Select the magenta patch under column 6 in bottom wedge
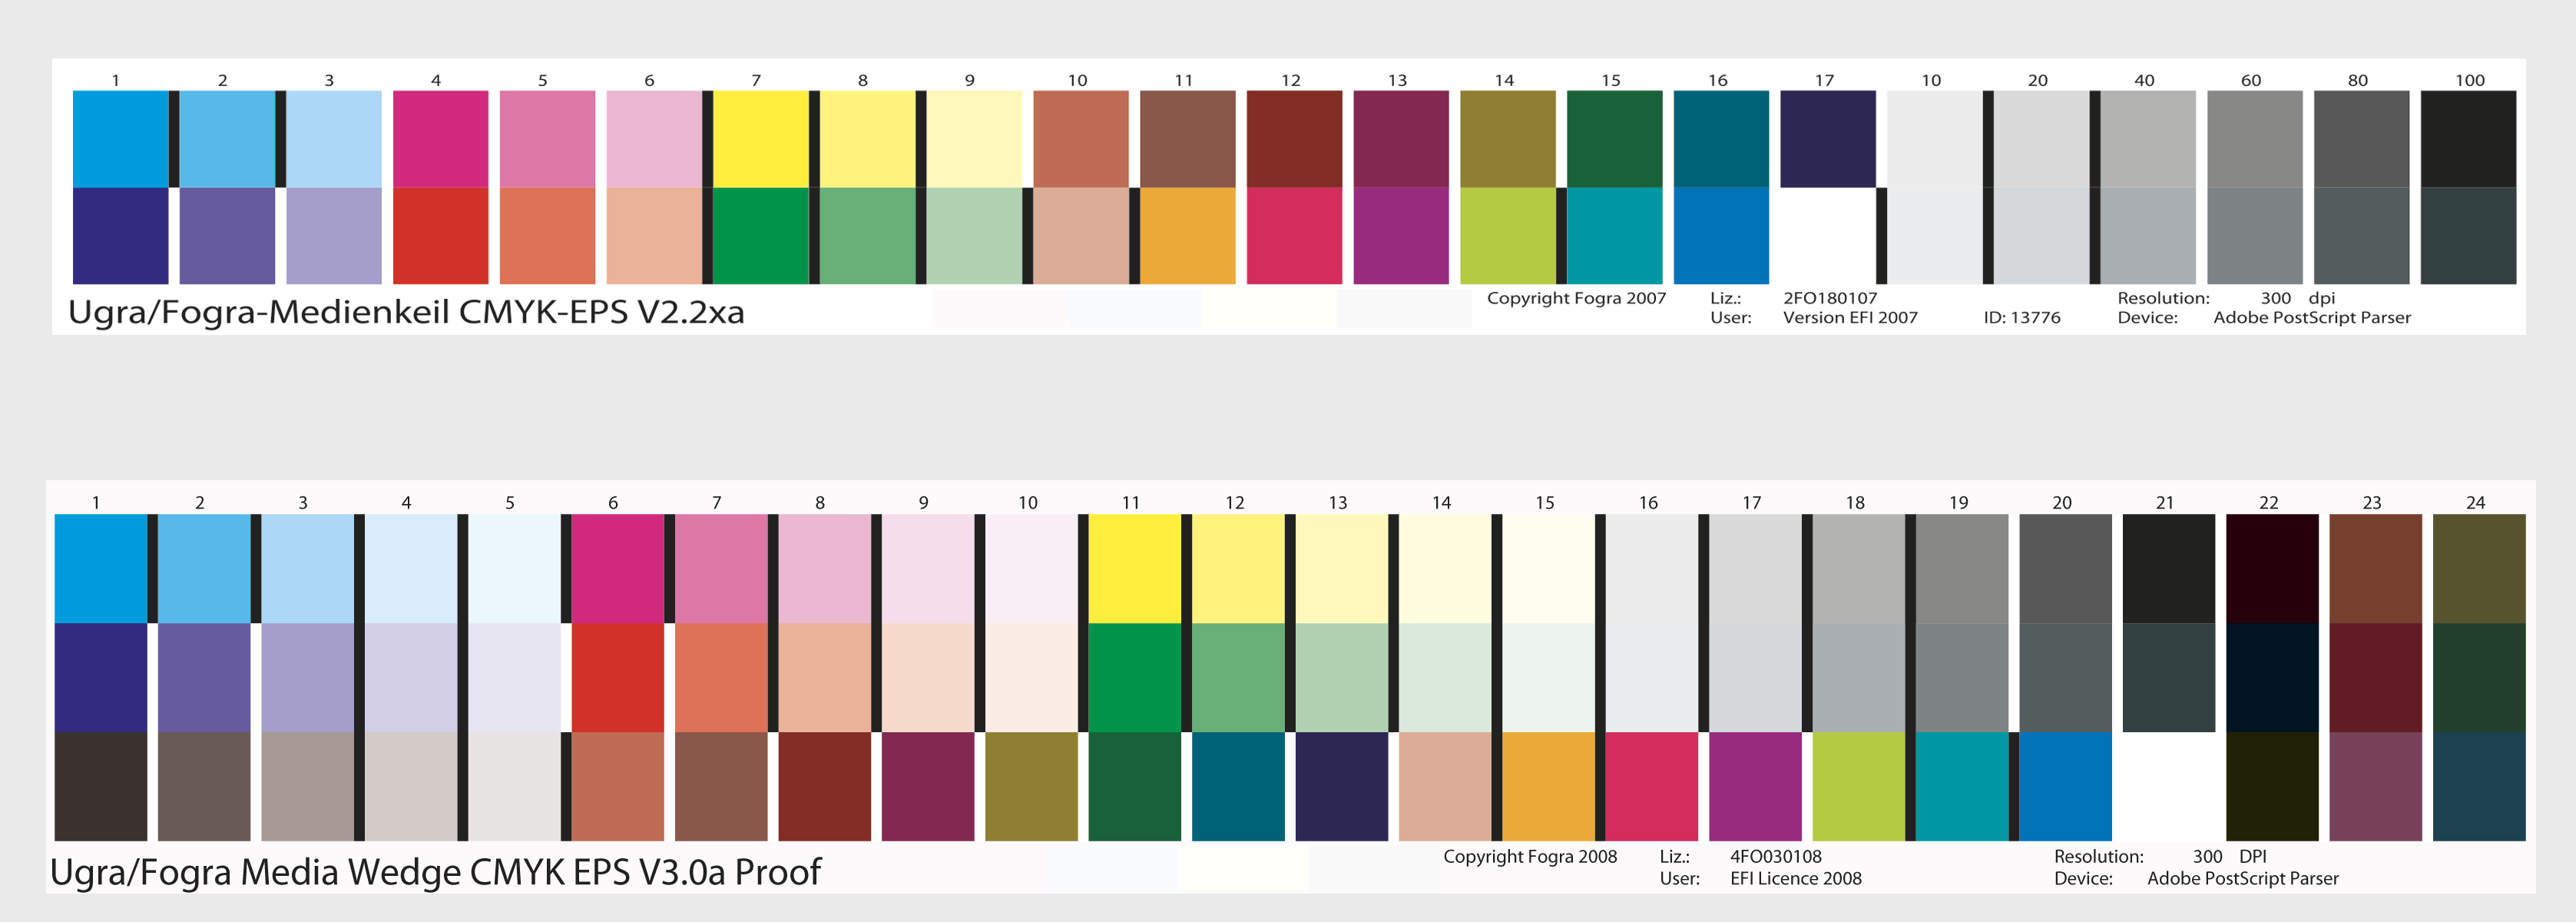 [618, 569]
